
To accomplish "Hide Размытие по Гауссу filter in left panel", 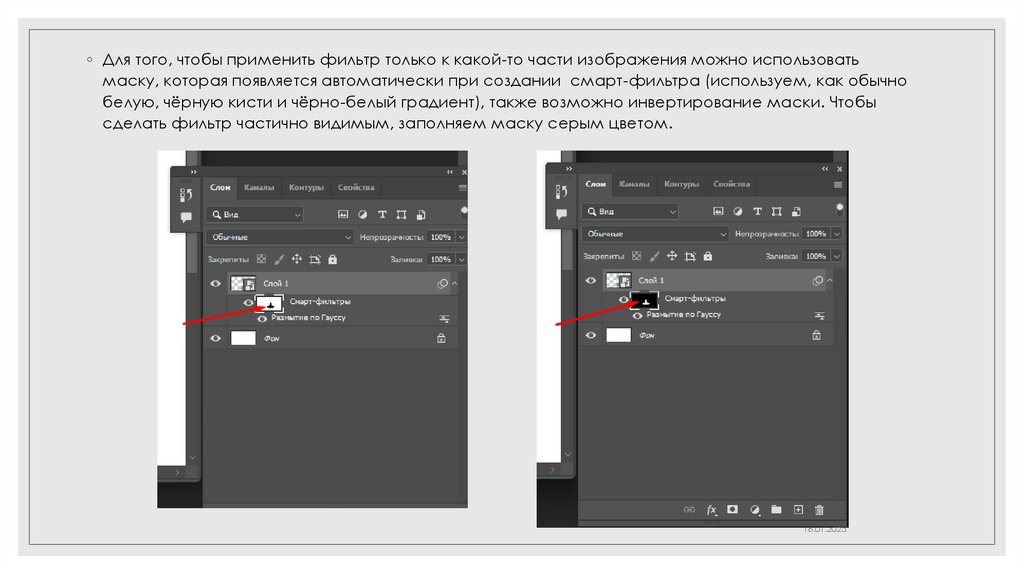I will click(262, 319).
